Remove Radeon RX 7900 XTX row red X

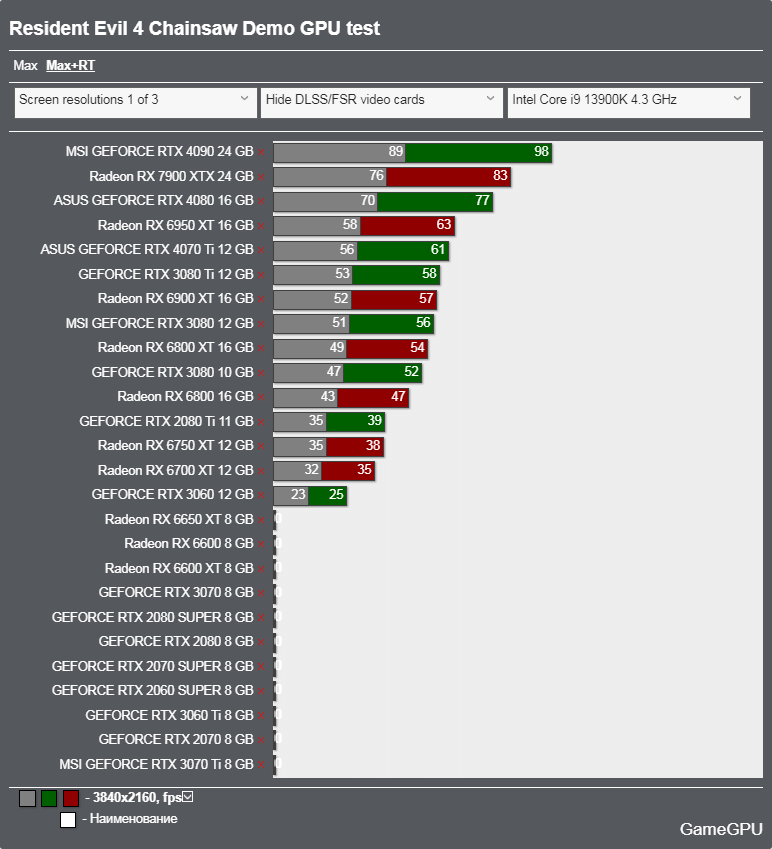261,177
